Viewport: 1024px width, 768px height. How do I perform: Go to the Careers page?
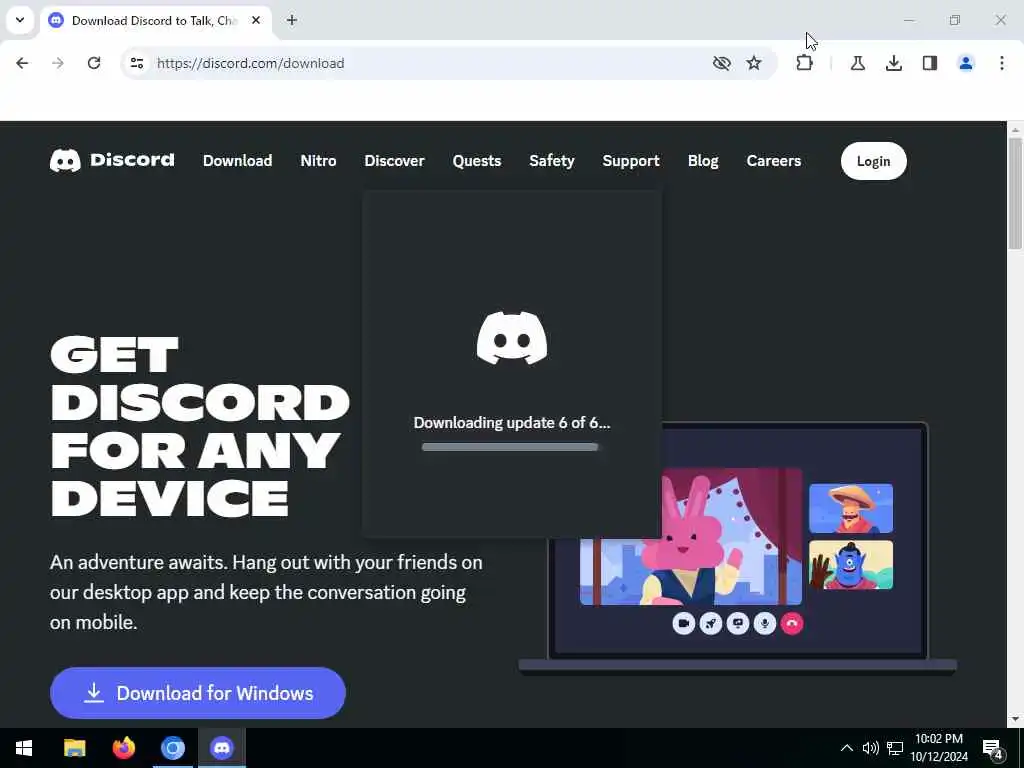774,161
